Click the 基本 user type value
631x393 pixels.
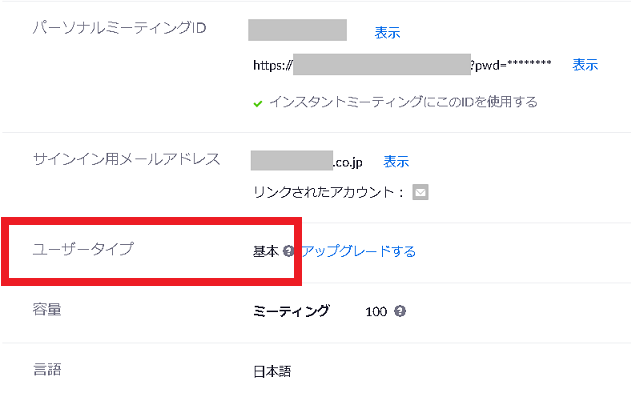coord(266,252)
